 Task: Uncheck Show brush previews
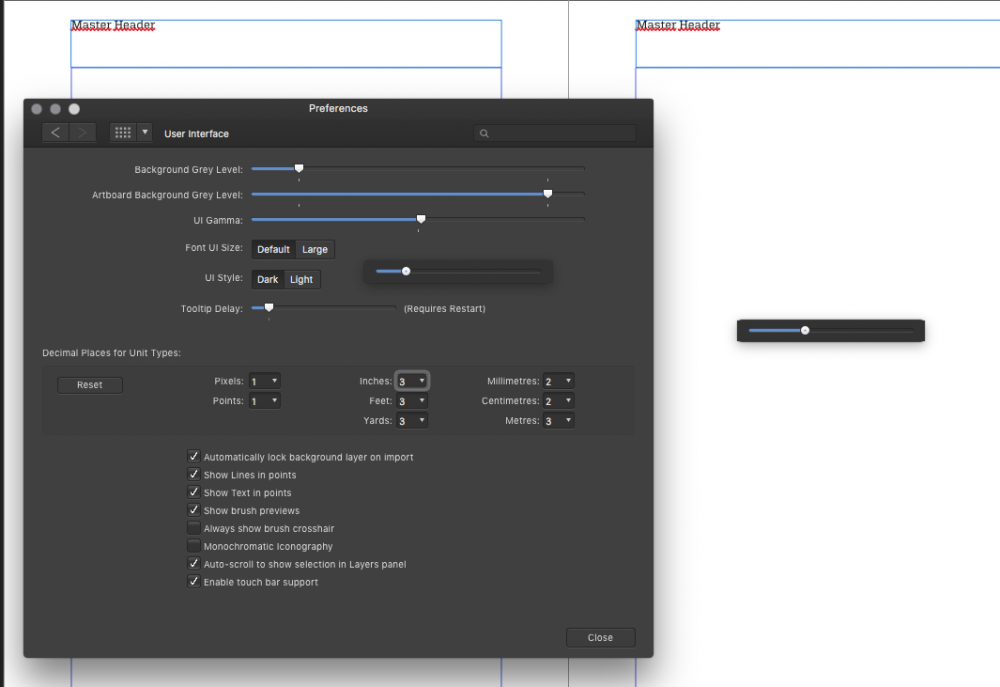[194, 510]
